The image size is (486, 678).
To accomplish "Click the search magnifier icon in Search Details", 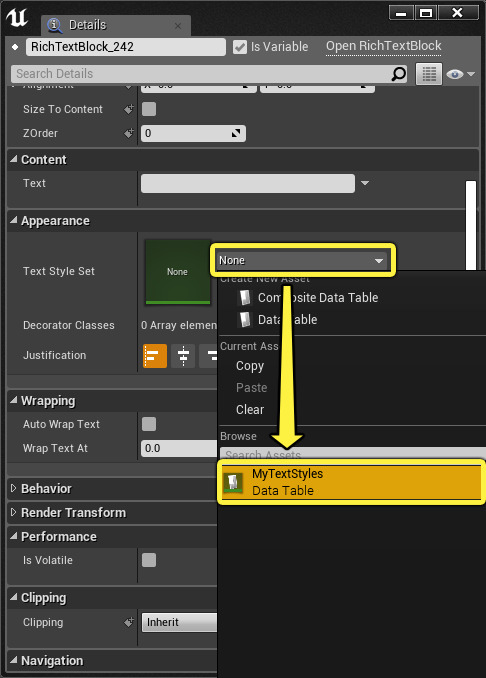I will pyautogui.click(x=398, y=74).
